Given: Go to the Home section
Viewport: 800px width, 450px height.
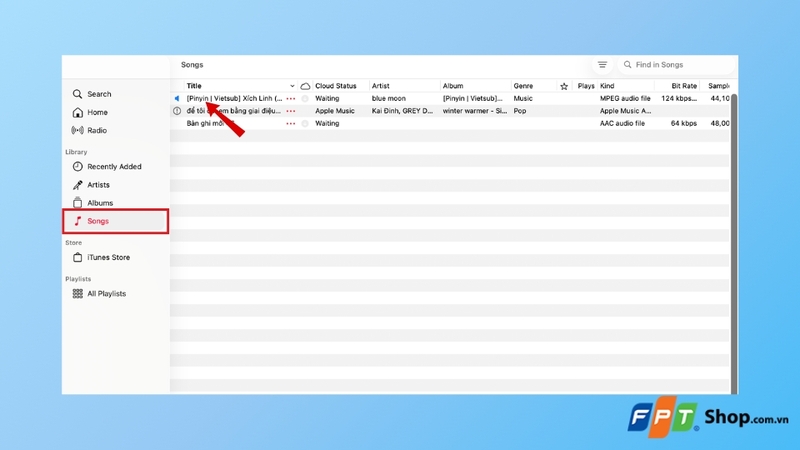Looking at the screenshot, I should 97,112.
